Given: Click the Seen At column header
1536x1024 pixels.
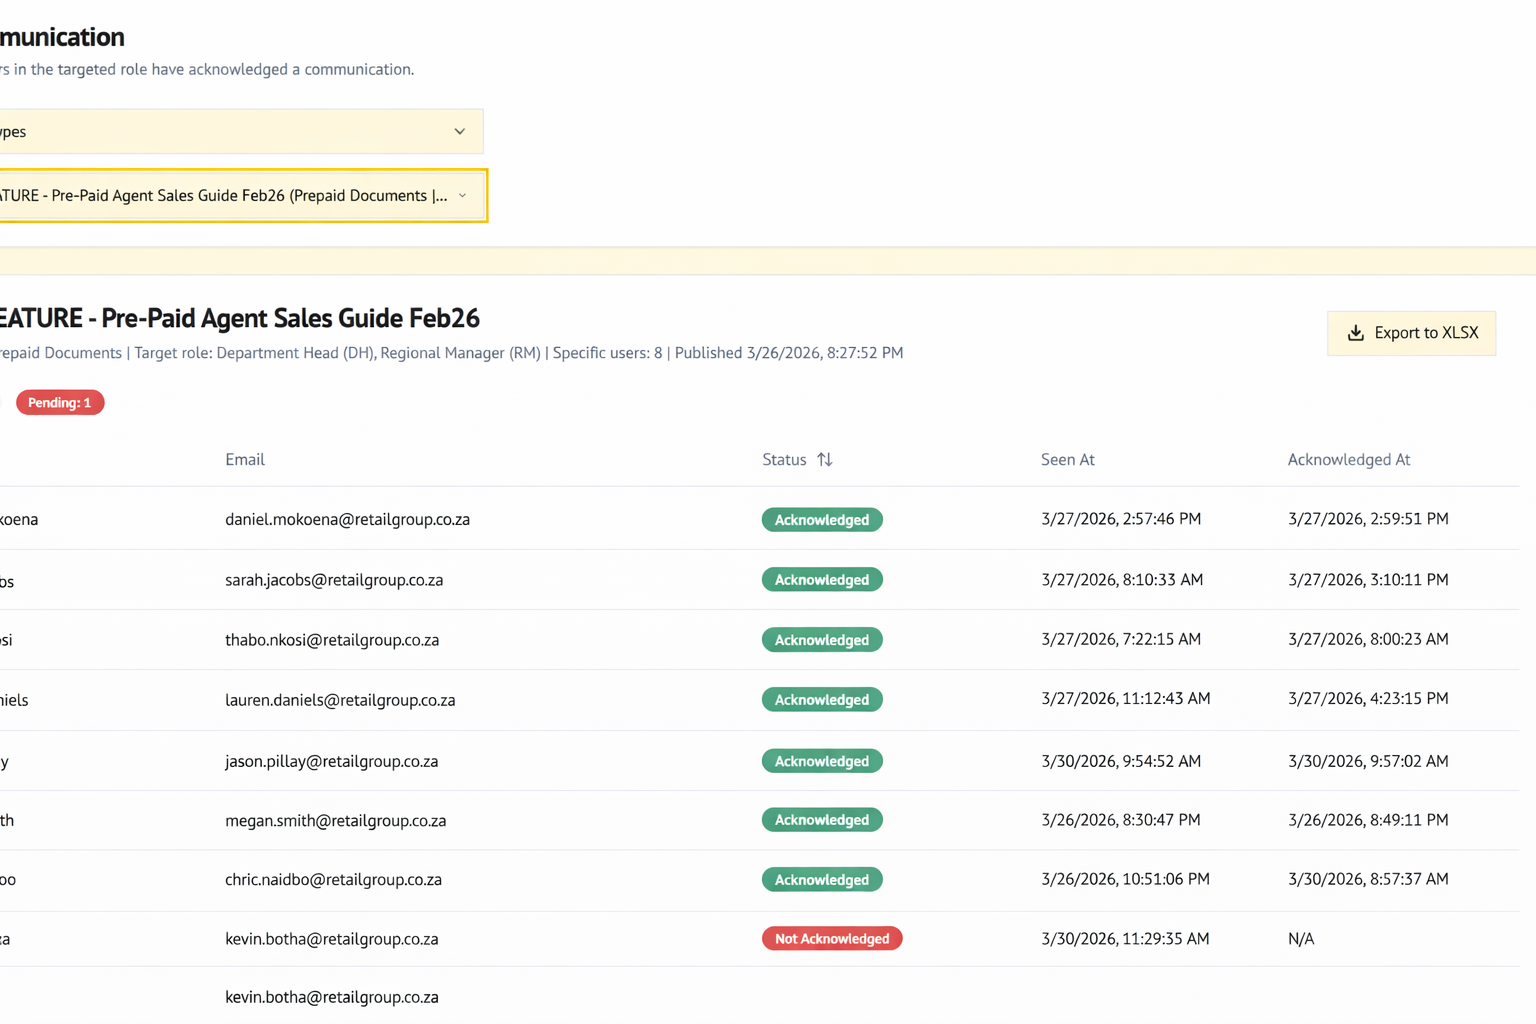Looking at the screenshot, I should (1067, 460).
